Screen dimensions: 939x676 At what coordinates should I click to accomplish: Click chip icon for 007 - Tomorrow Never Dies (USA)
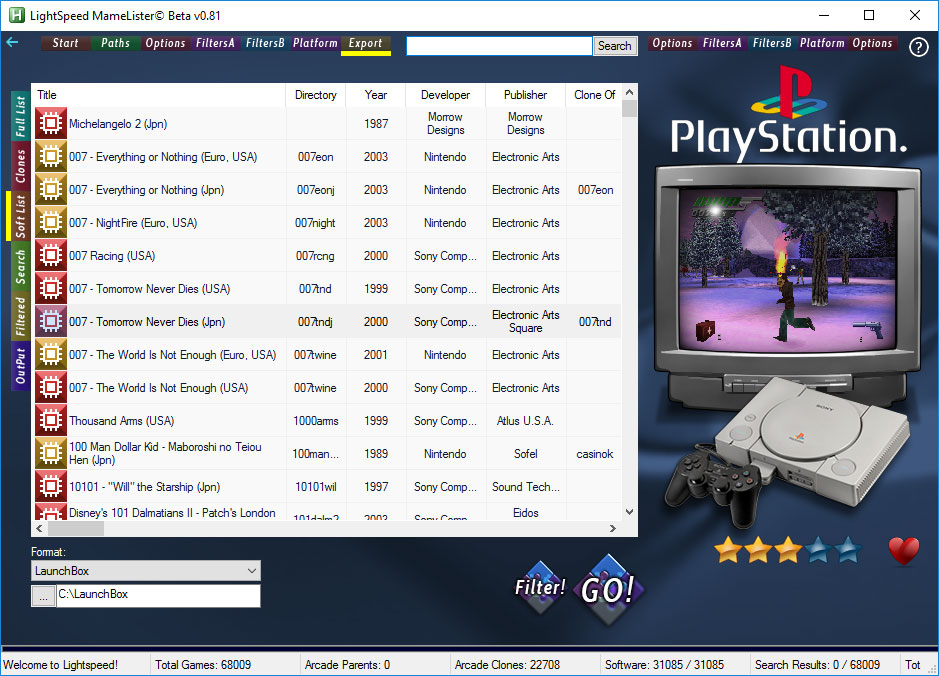51,288
